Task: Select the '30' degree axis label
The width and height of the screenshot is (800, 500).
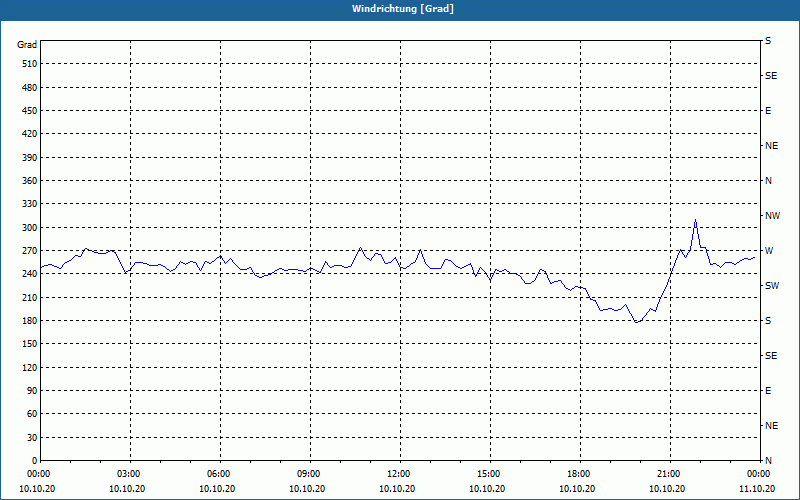Action: point(32,437)
